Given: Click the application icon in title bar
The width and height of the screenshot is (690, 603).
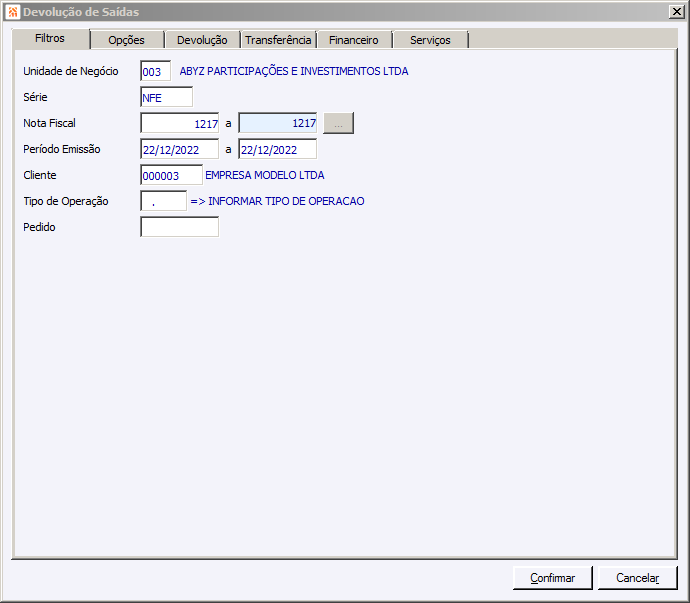Looking at the screenshot, I should click(13, 12).
